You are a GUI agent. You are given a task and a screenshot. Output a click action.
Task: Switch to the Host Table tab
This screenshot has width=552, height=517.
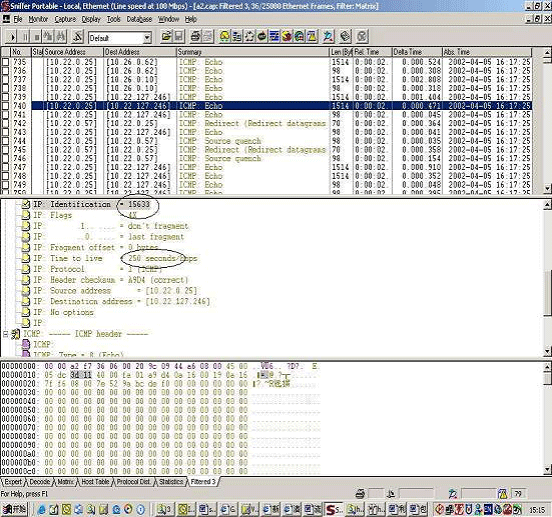(x=95, y=482)
